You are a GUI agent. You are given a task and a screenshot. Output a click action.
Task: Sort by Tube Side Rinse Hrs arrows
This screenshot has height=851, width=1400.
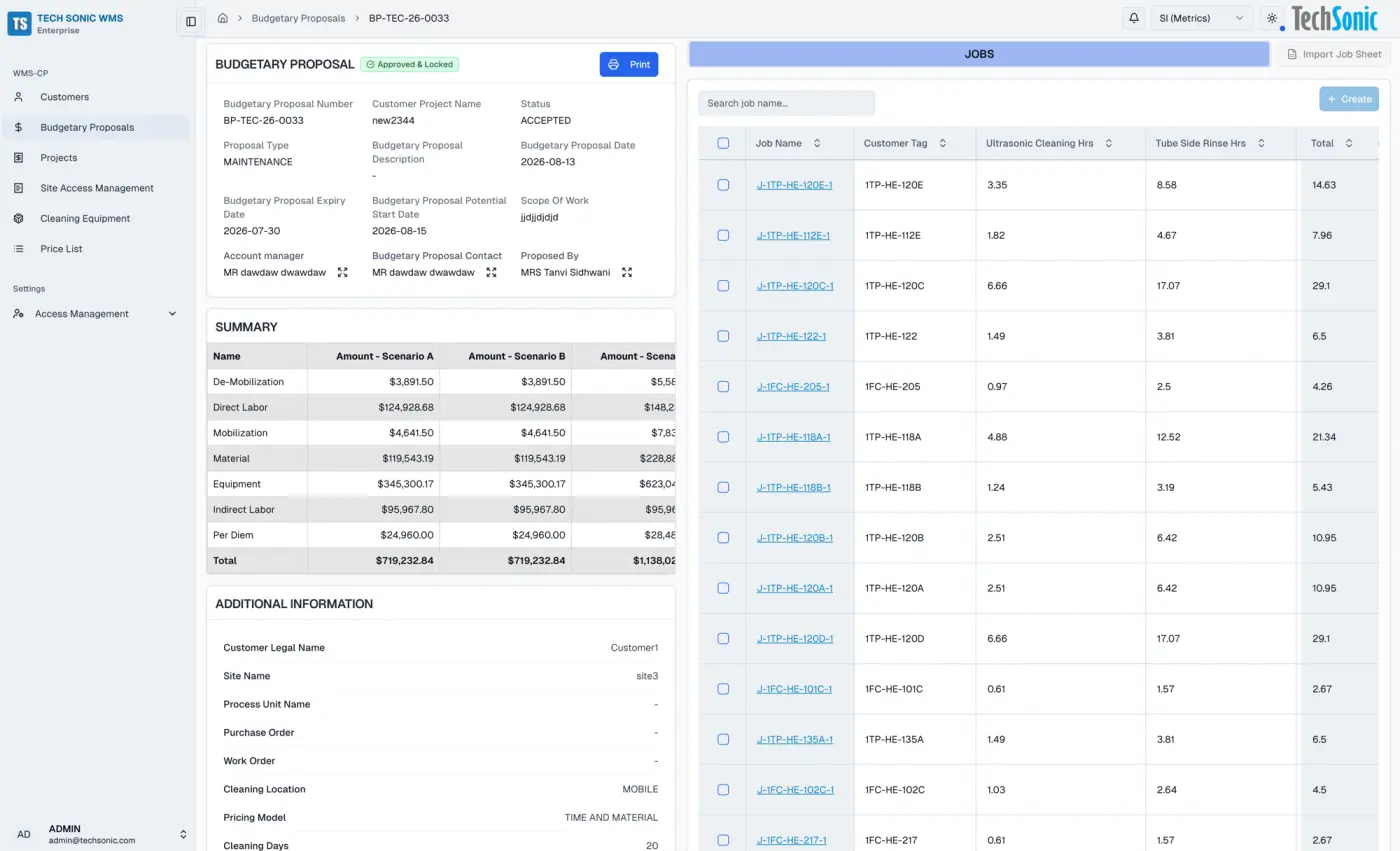1261,143
